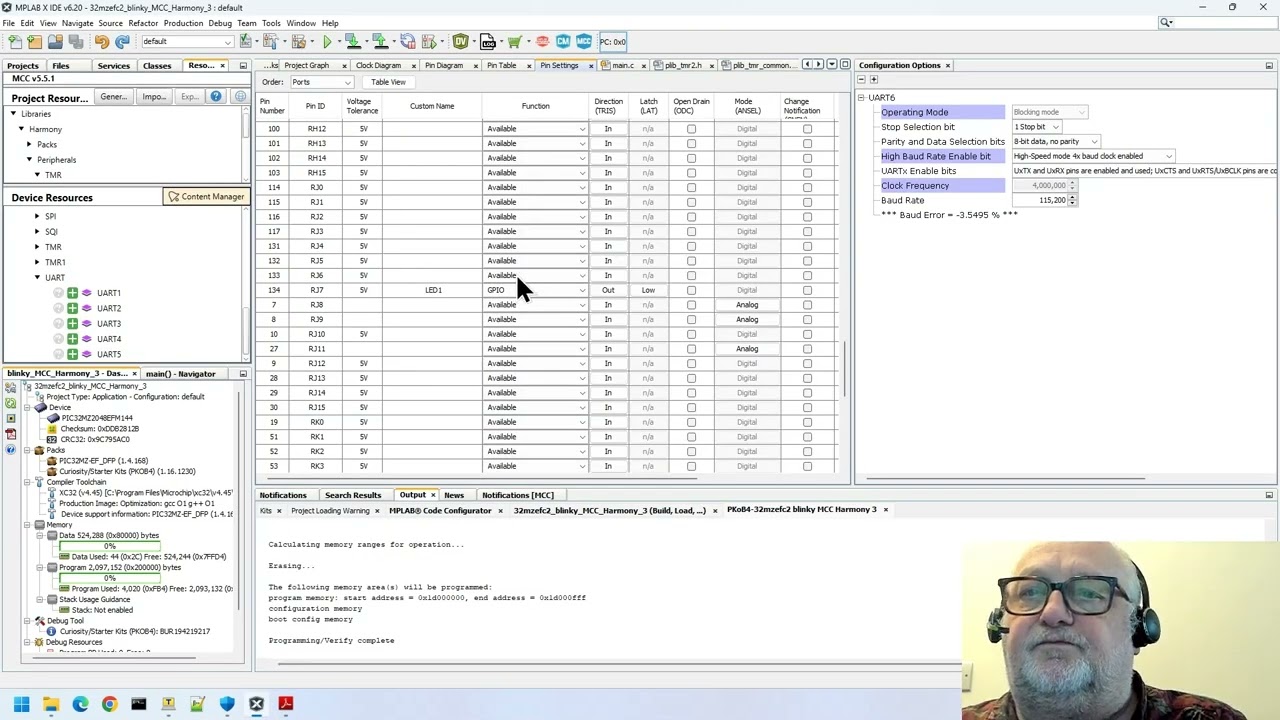1280x720 pixels.
Task: Click the dashboard refresh icon
Action: pyautogui.click(x=11, y=403)
